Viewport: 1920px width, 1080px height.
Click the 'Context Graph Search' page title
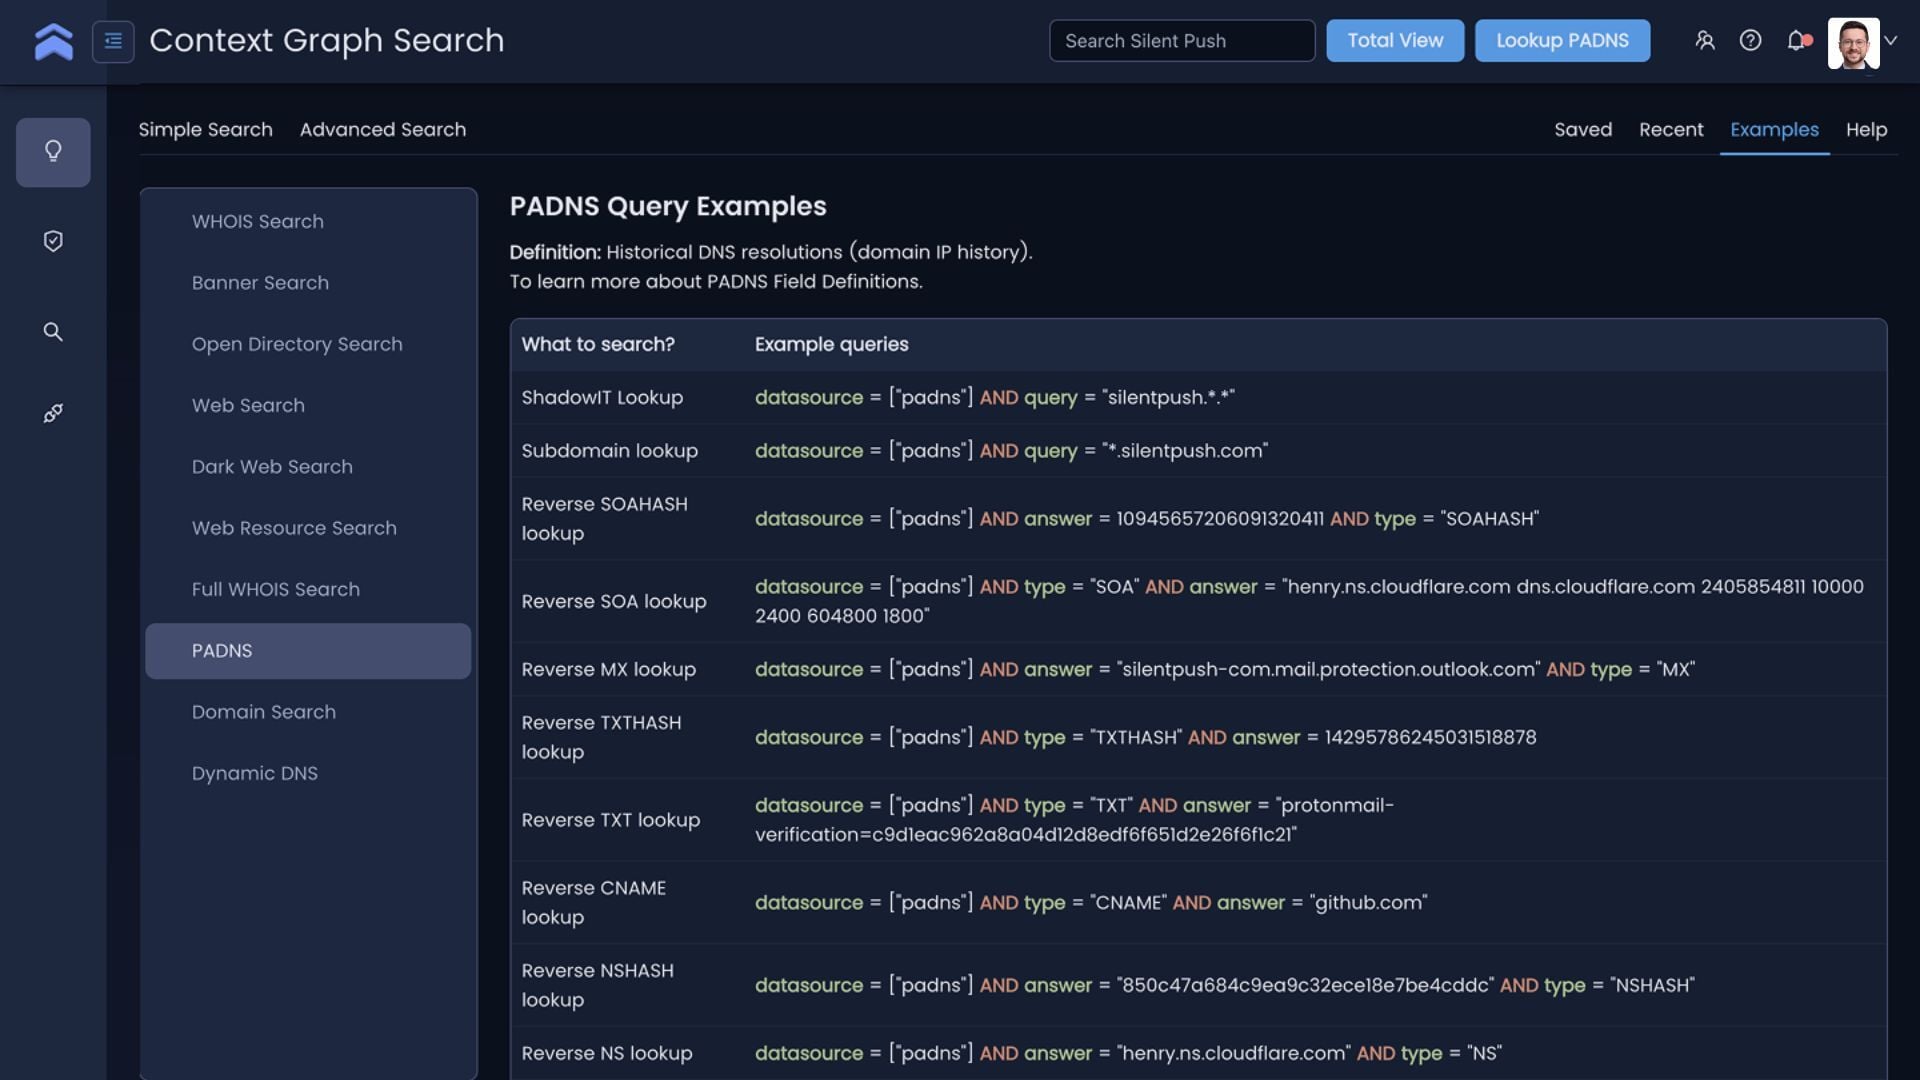326,41
